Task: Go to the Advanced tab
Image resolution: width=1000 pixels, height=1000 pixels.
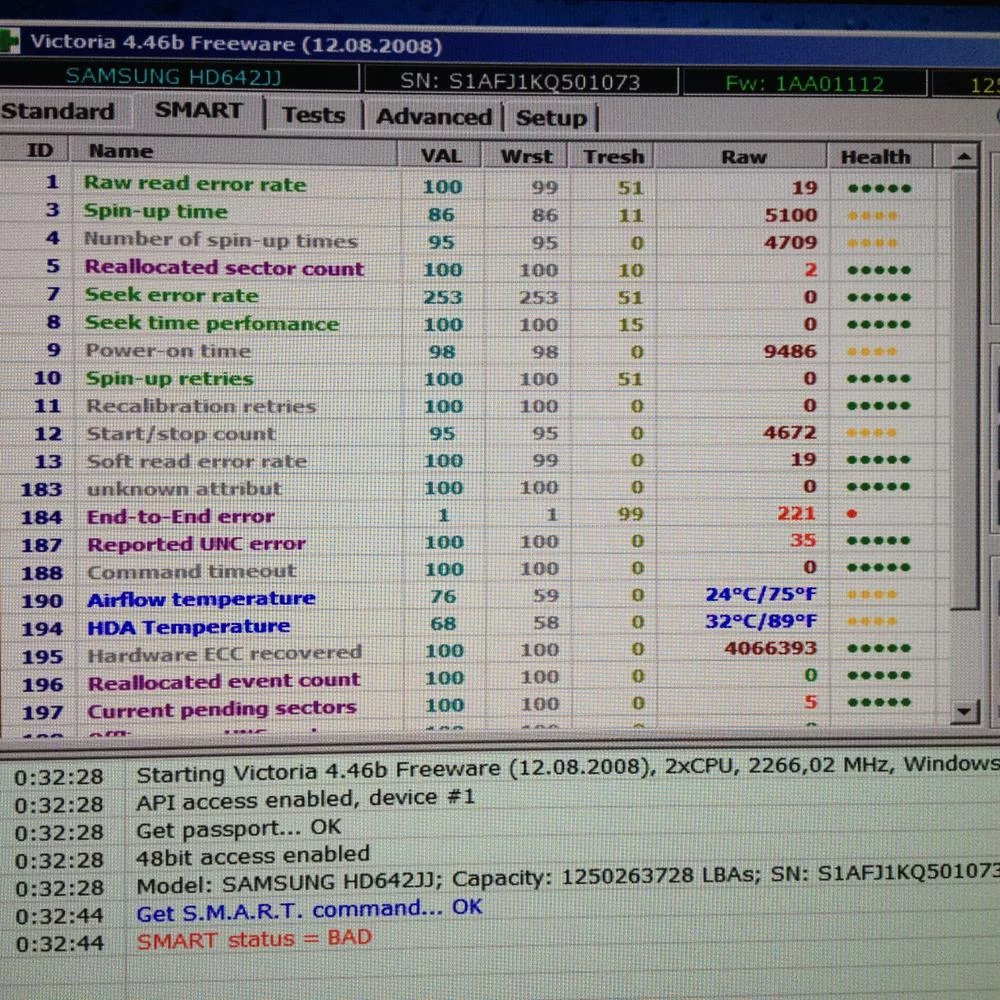Action: pos(434,117)
